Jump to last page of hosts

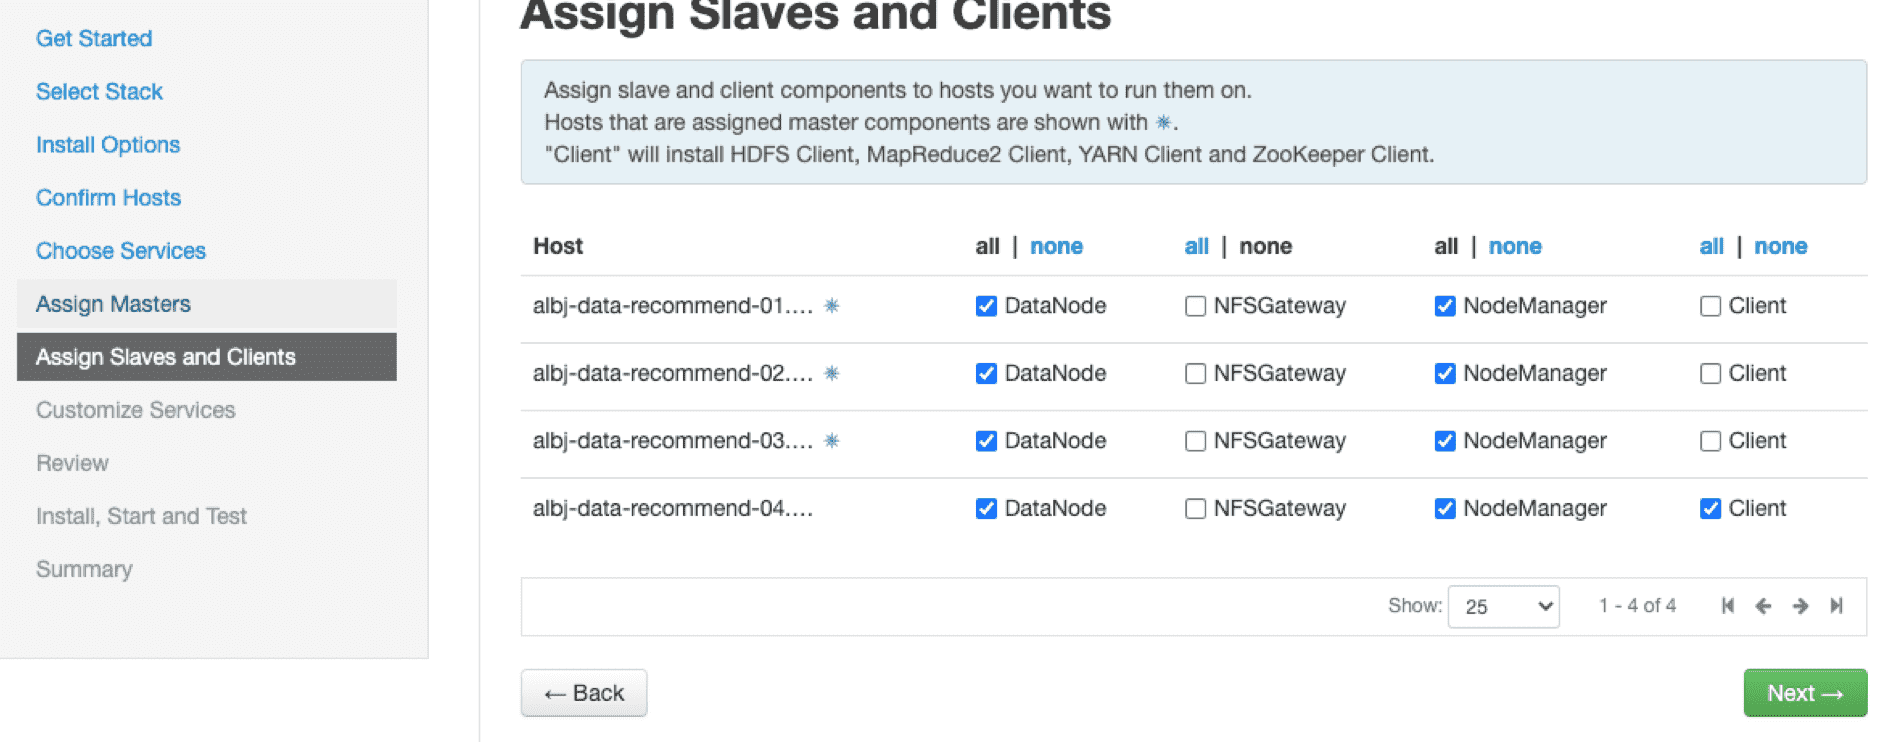(1836, 605)
